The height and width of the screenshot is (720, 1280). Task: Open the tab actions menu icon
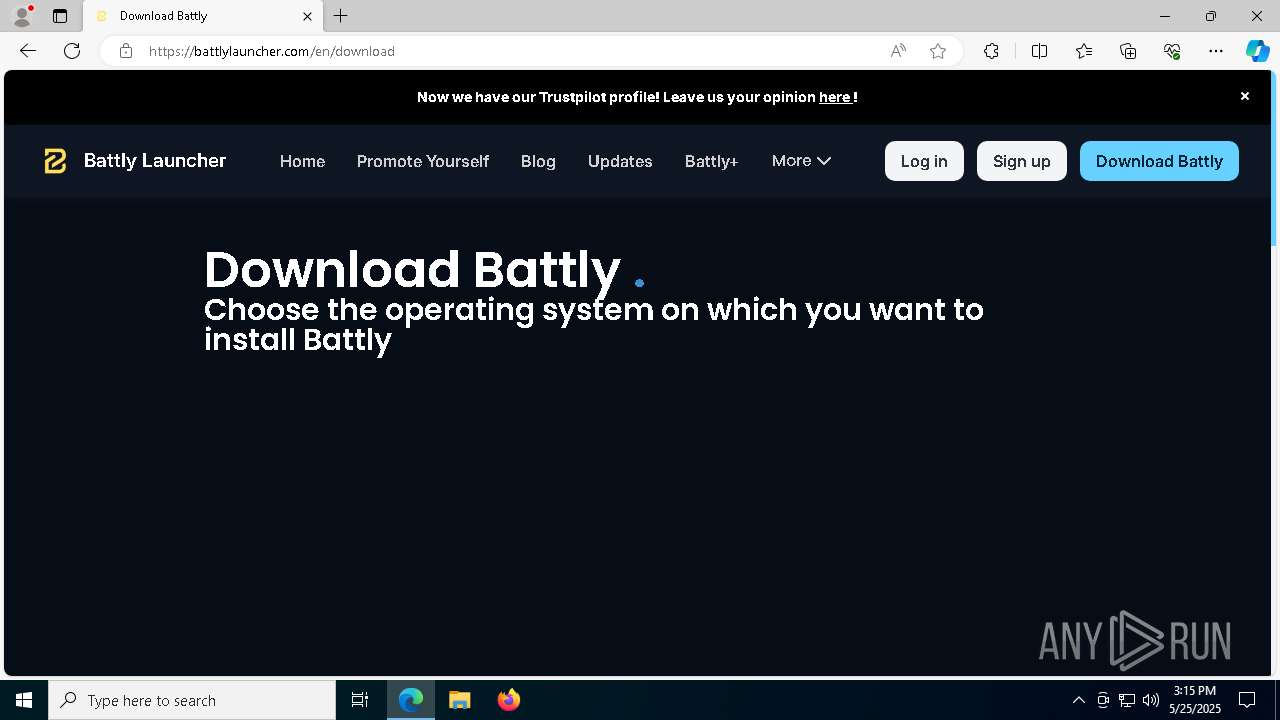click(x=60, y=16)
